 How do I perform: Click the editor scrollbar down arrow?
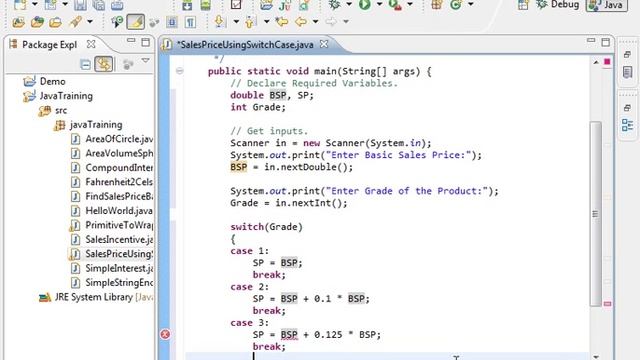pyautogui.click(x=596, y=356)
